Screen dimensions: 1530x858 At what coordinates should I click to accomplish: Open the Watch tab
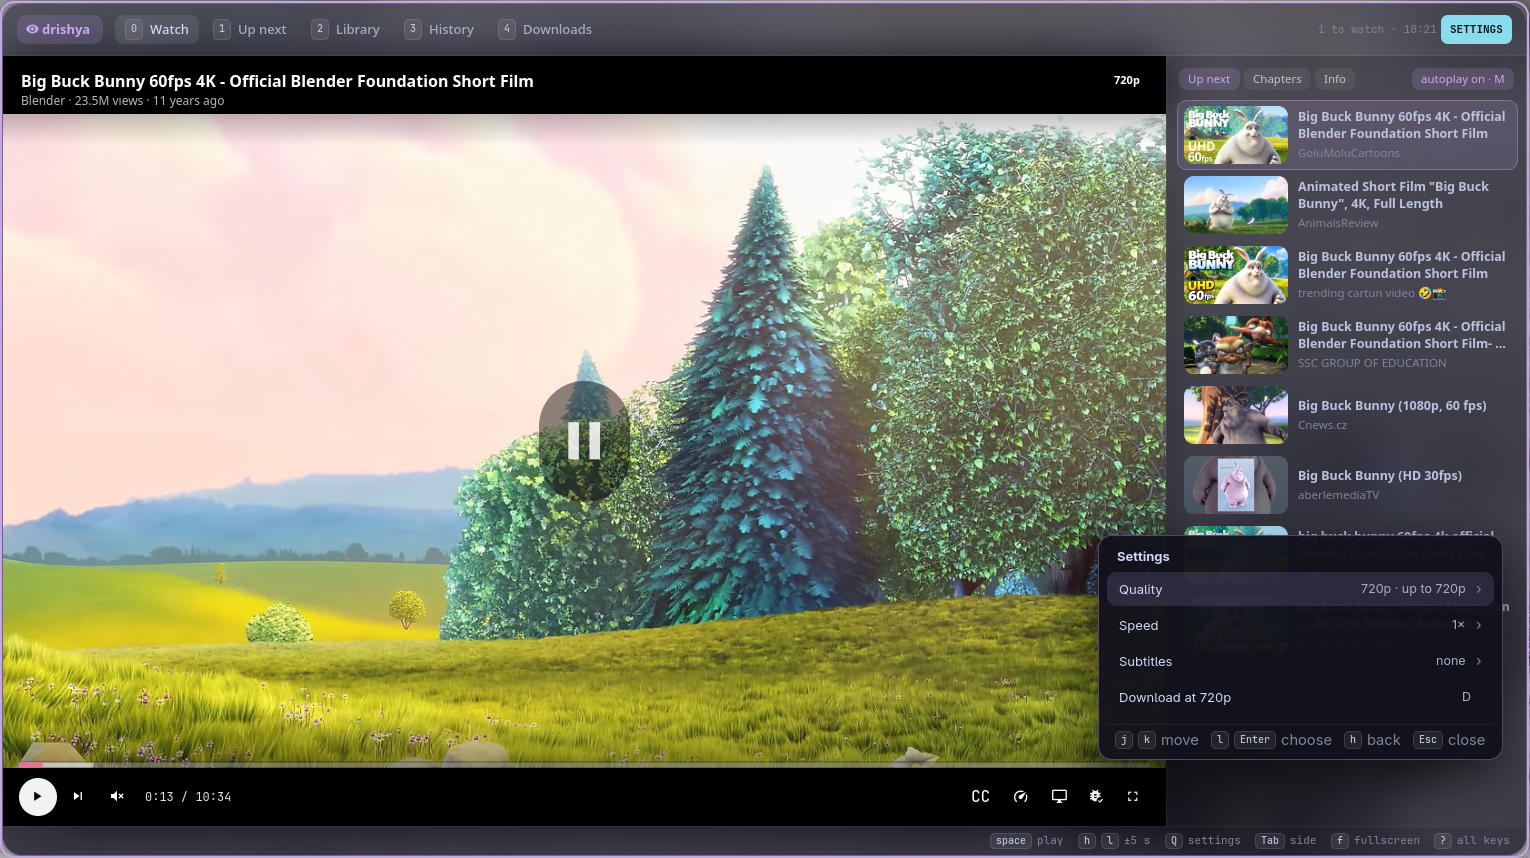point(157,29)
